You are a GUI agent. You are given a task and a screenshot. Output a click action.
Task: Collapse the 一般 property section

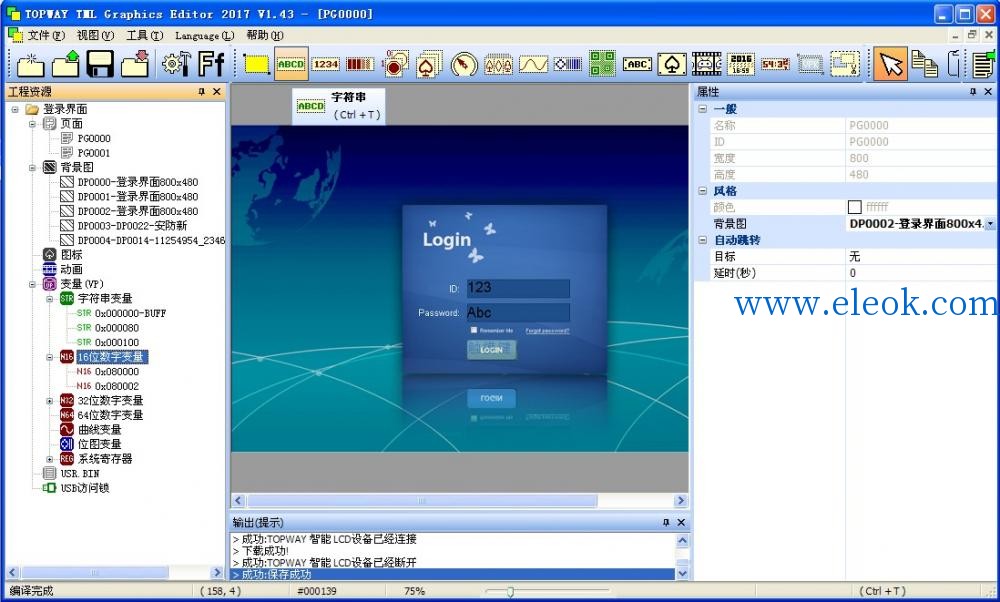(702, 109)
